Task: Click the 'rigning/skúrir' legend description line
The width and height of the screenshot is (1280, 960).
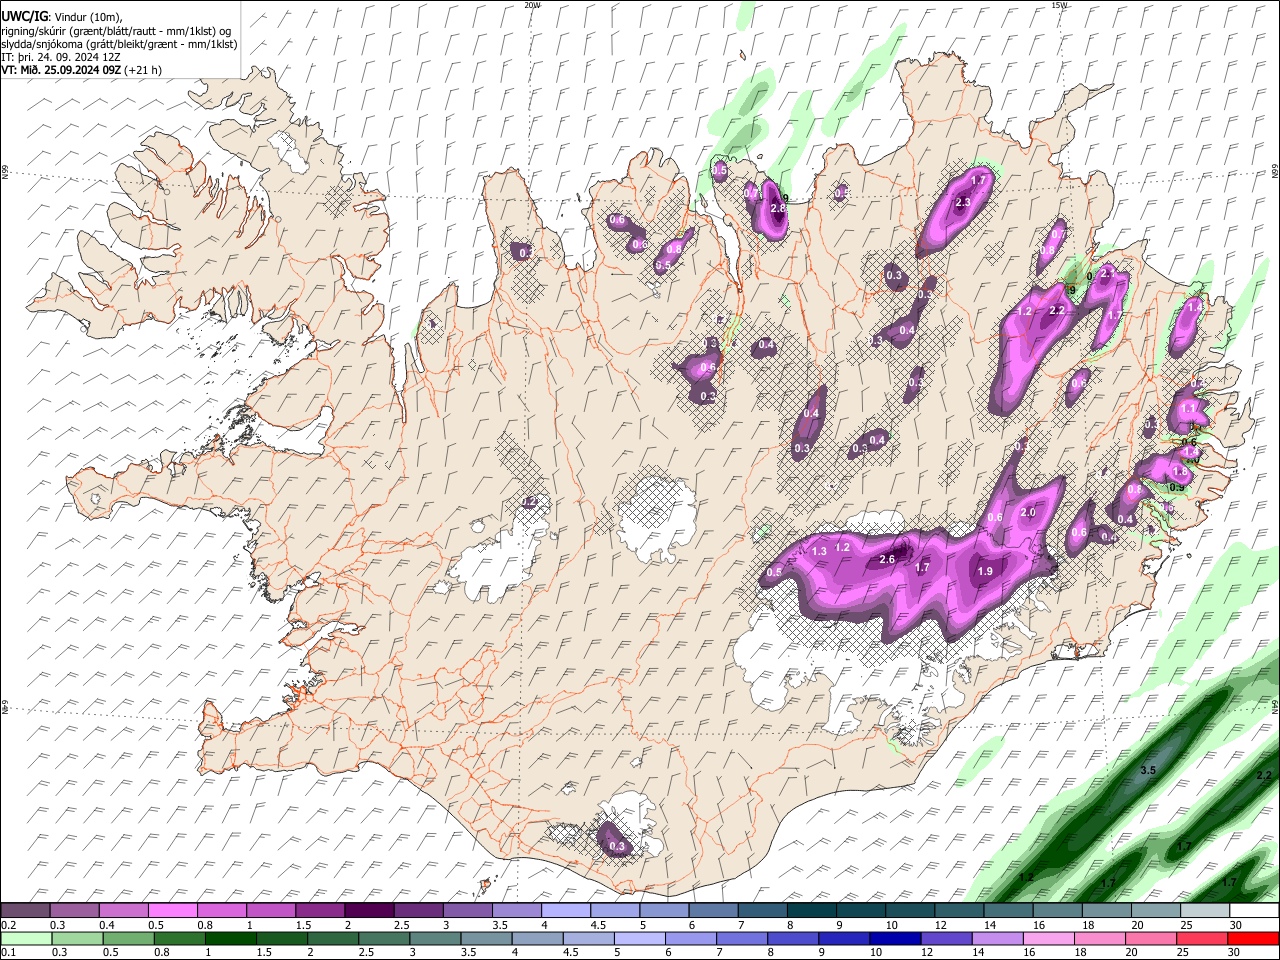Action: (116, 30)
